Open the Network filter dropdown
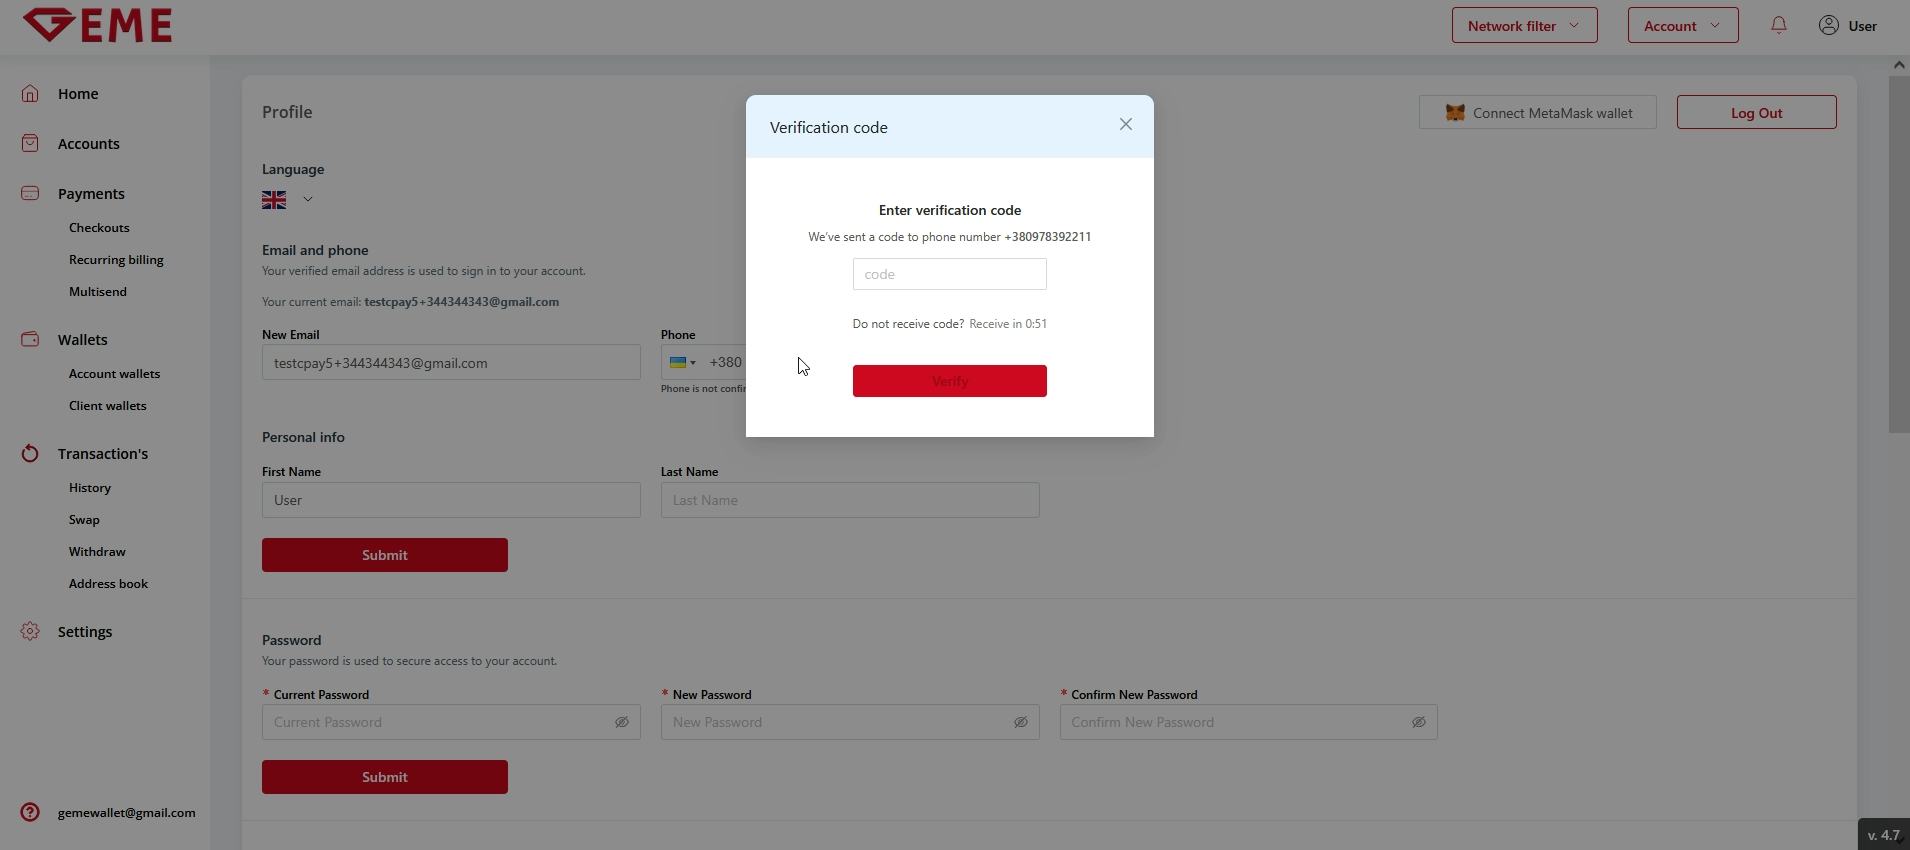The width and height of the screenshot is (1910, 850). coord(1524,26)
